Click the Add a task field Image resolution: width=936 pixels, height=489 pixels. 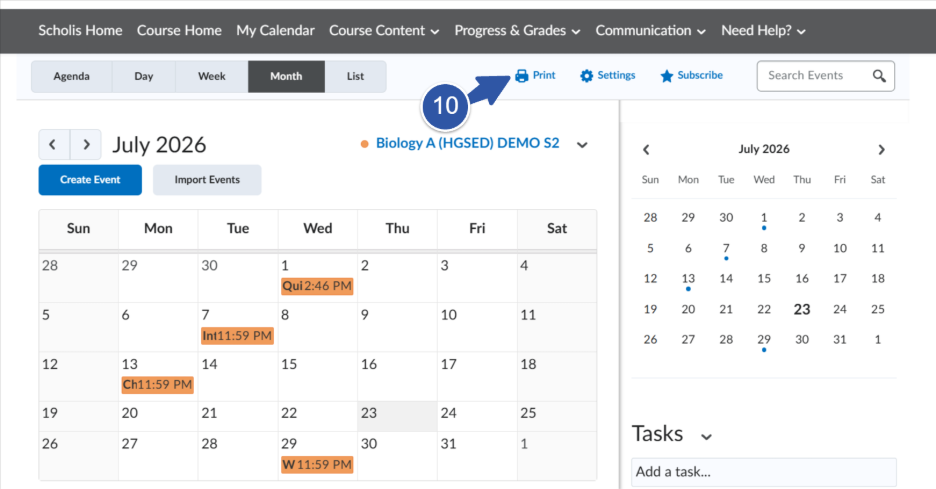pyautogui.click(x=763, y=472)
